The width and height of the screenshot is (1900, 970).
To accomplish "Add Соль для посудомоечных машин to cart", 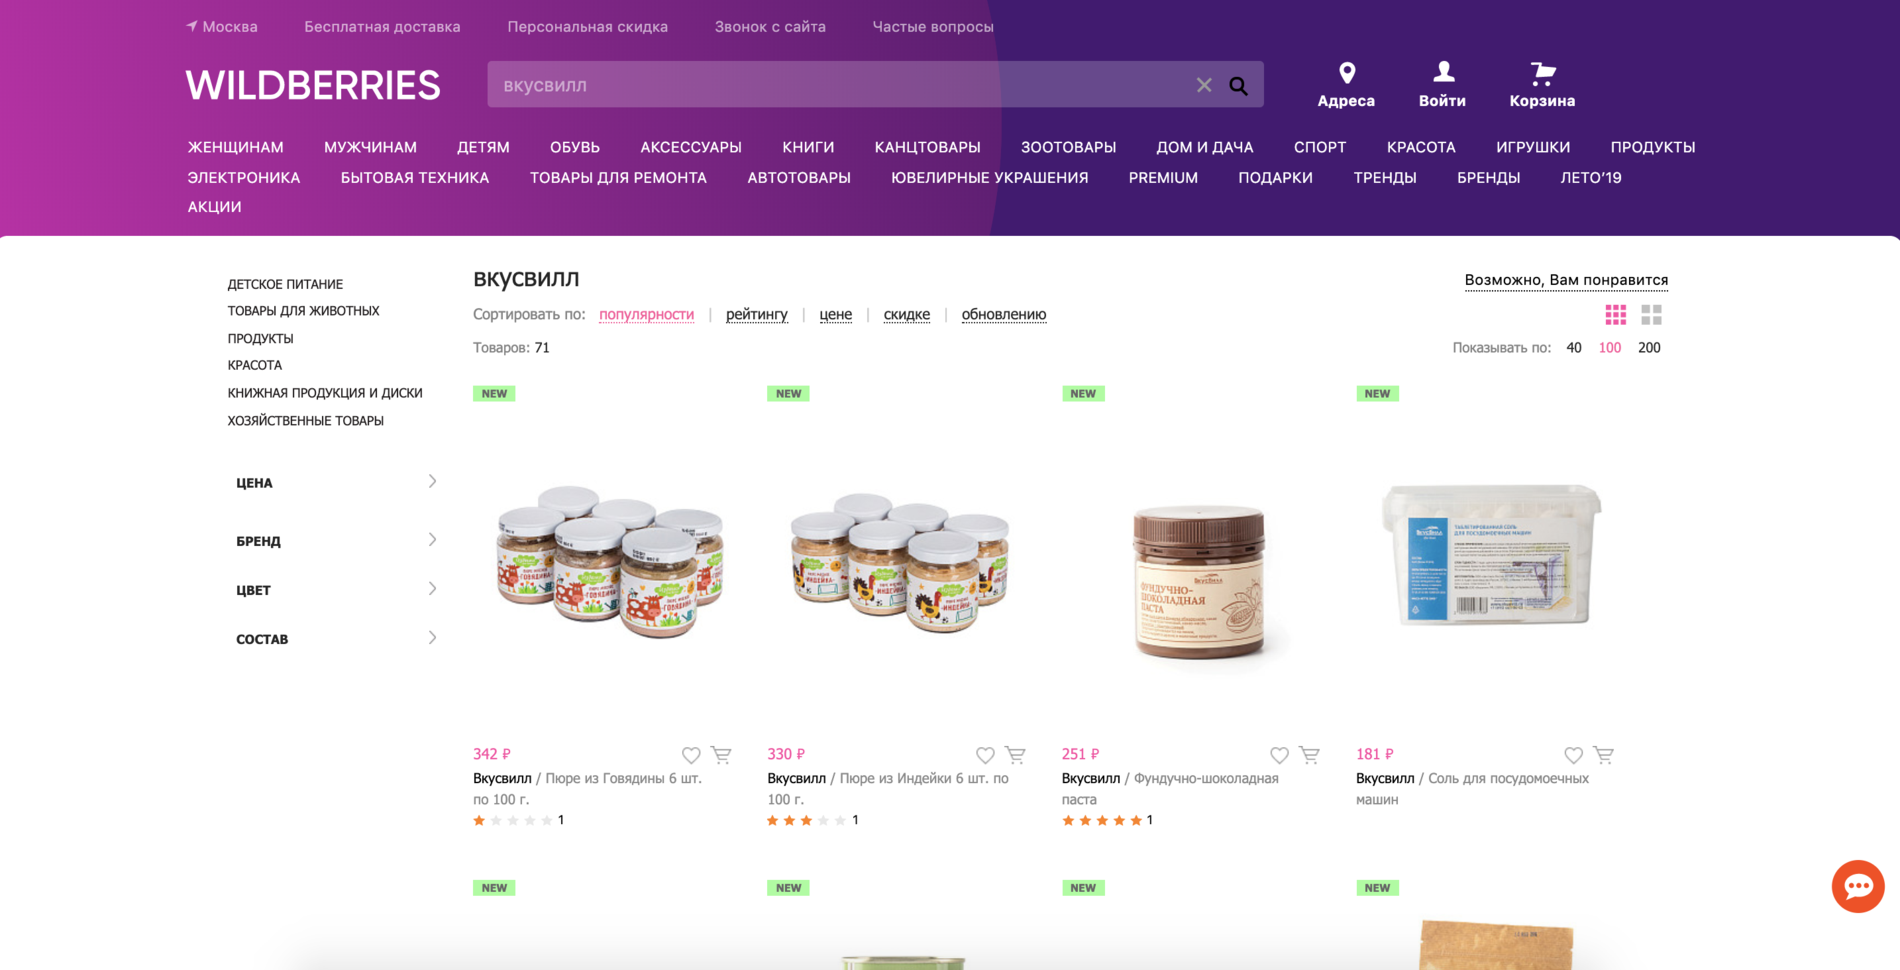I will [1604, 755].
